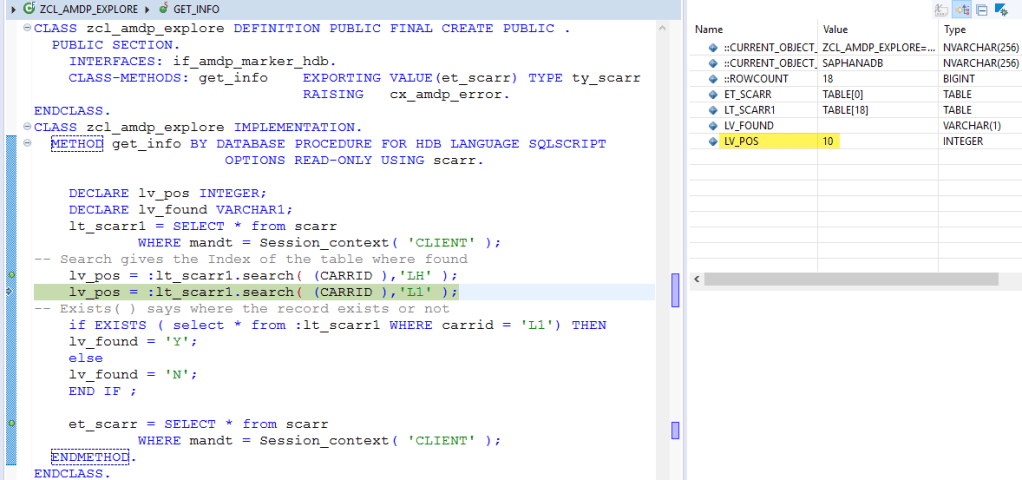The width and height of the screenshot is (1022, 480).
Task: Click the comment about Search giving the index
Action: pos(250,259)
